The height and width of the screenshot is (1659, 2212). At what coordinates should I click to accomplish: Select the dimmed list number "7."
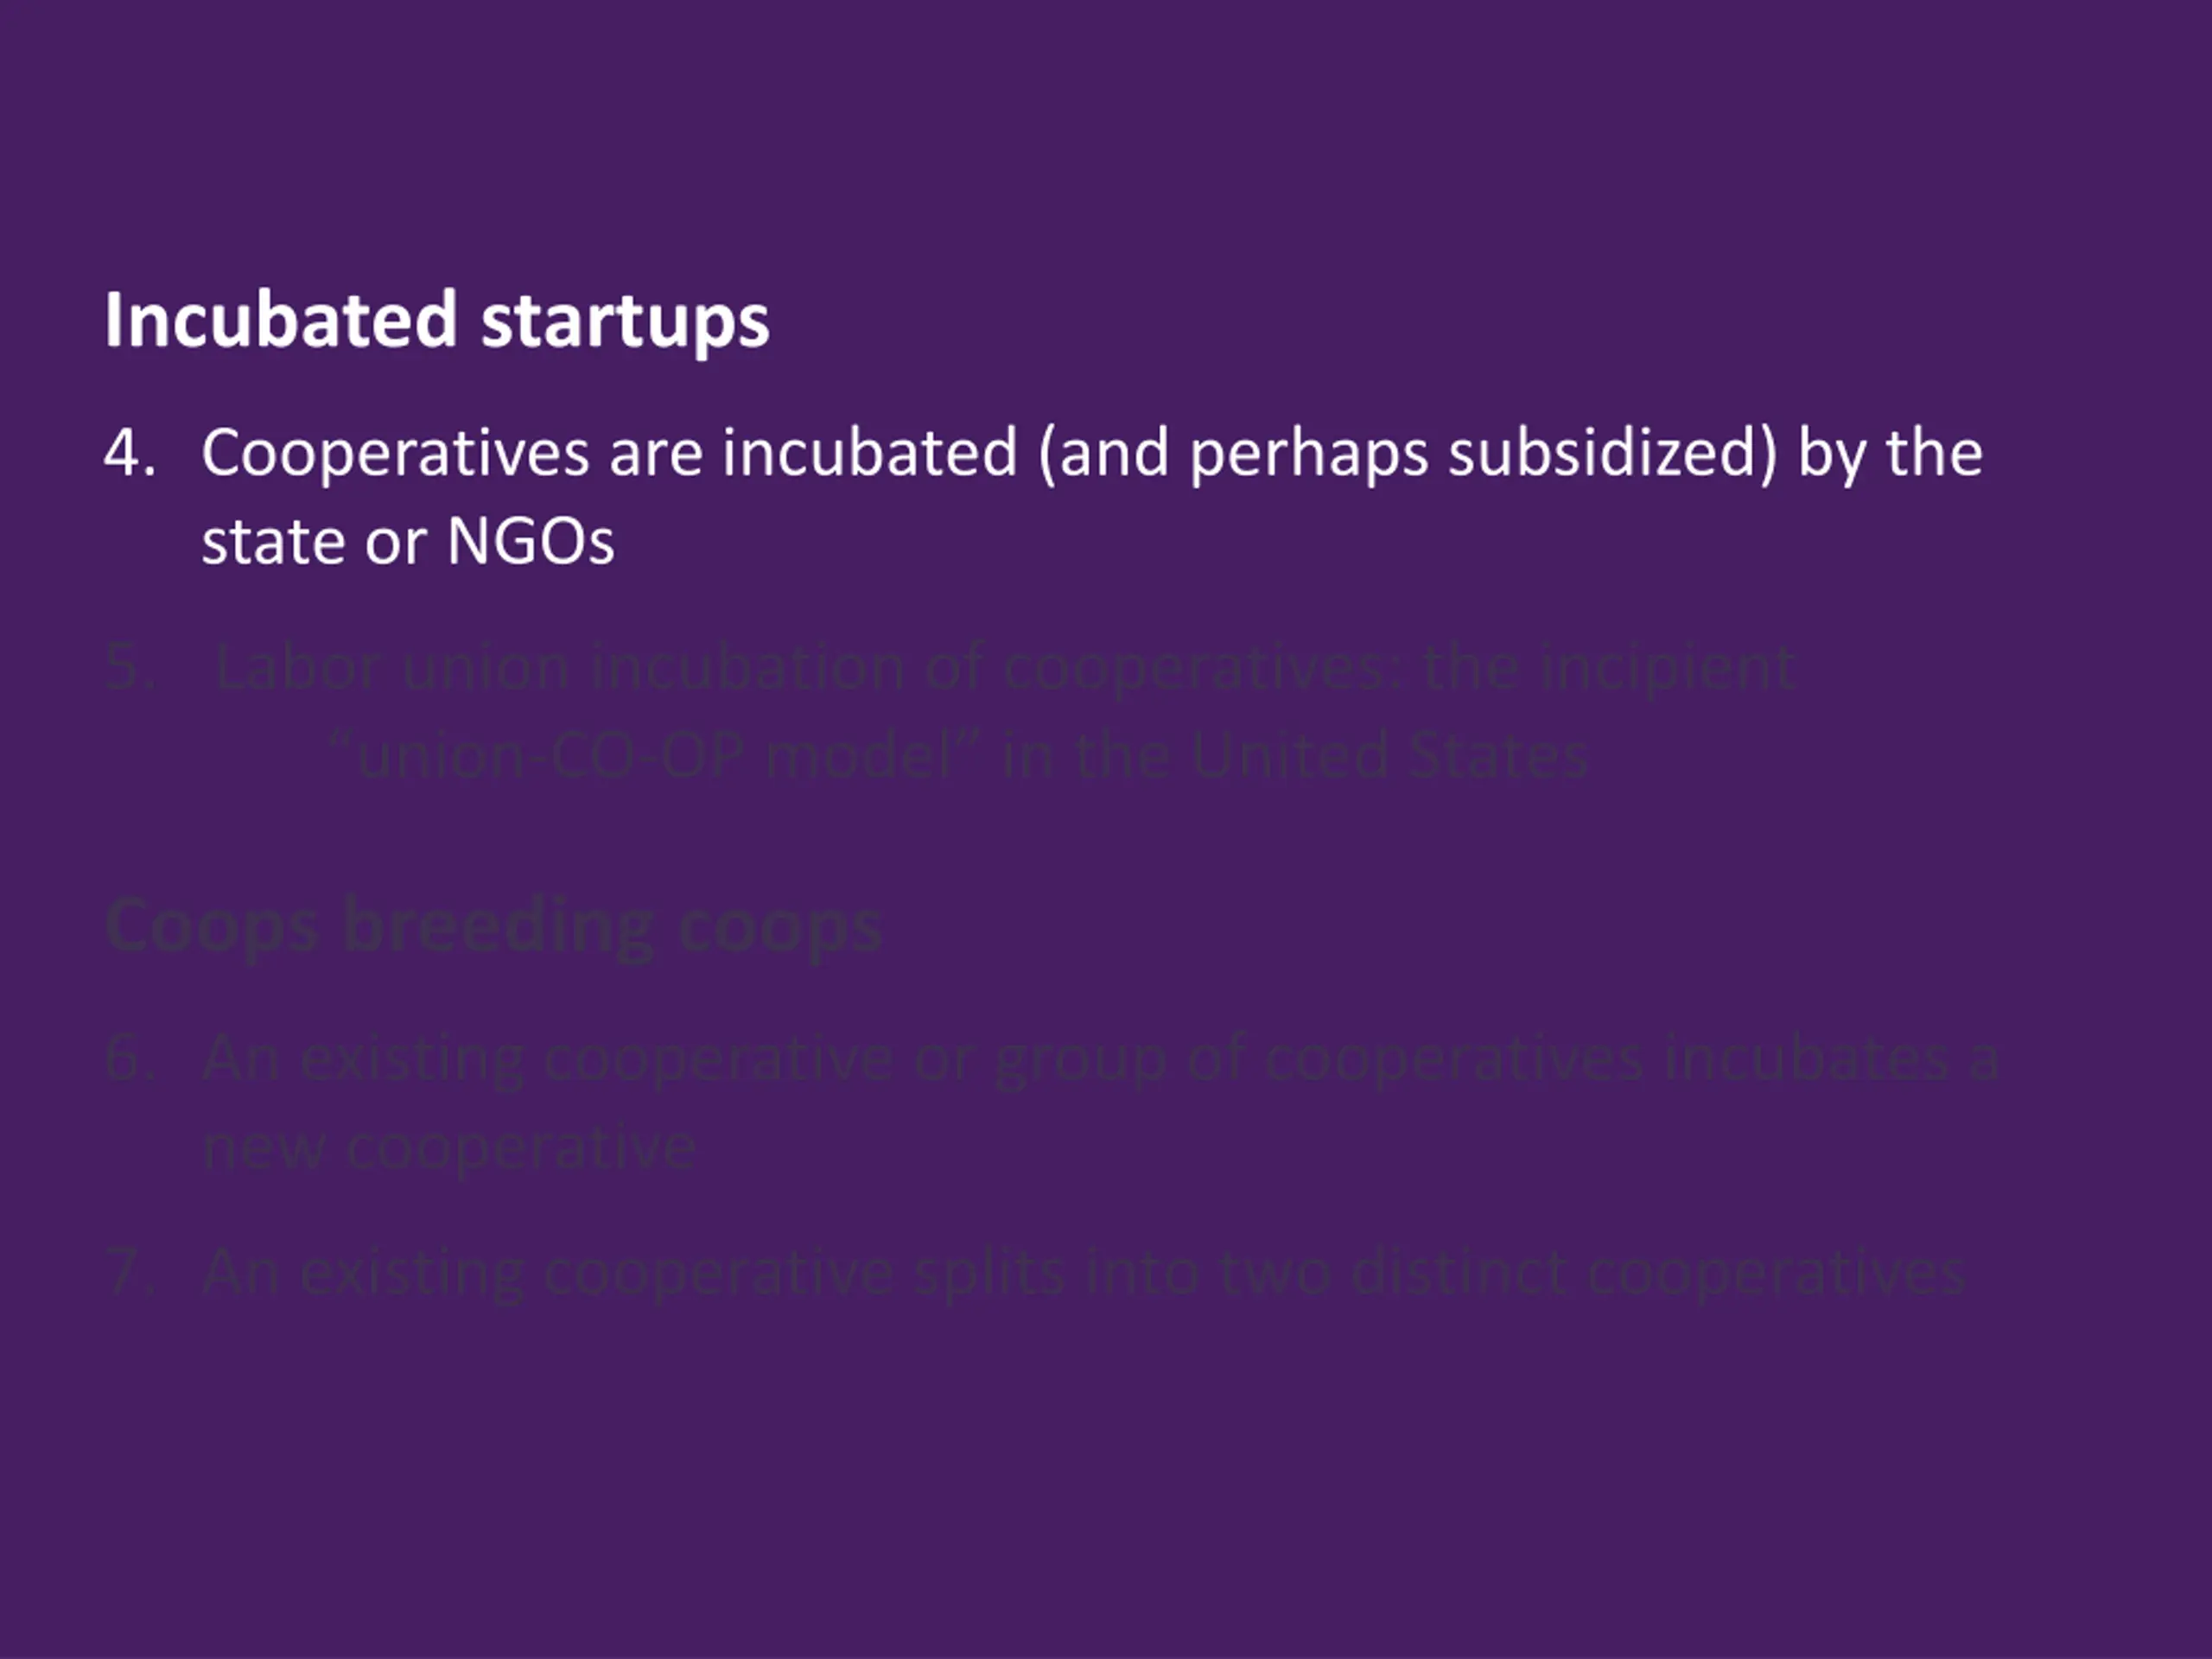pos(130,1274)
